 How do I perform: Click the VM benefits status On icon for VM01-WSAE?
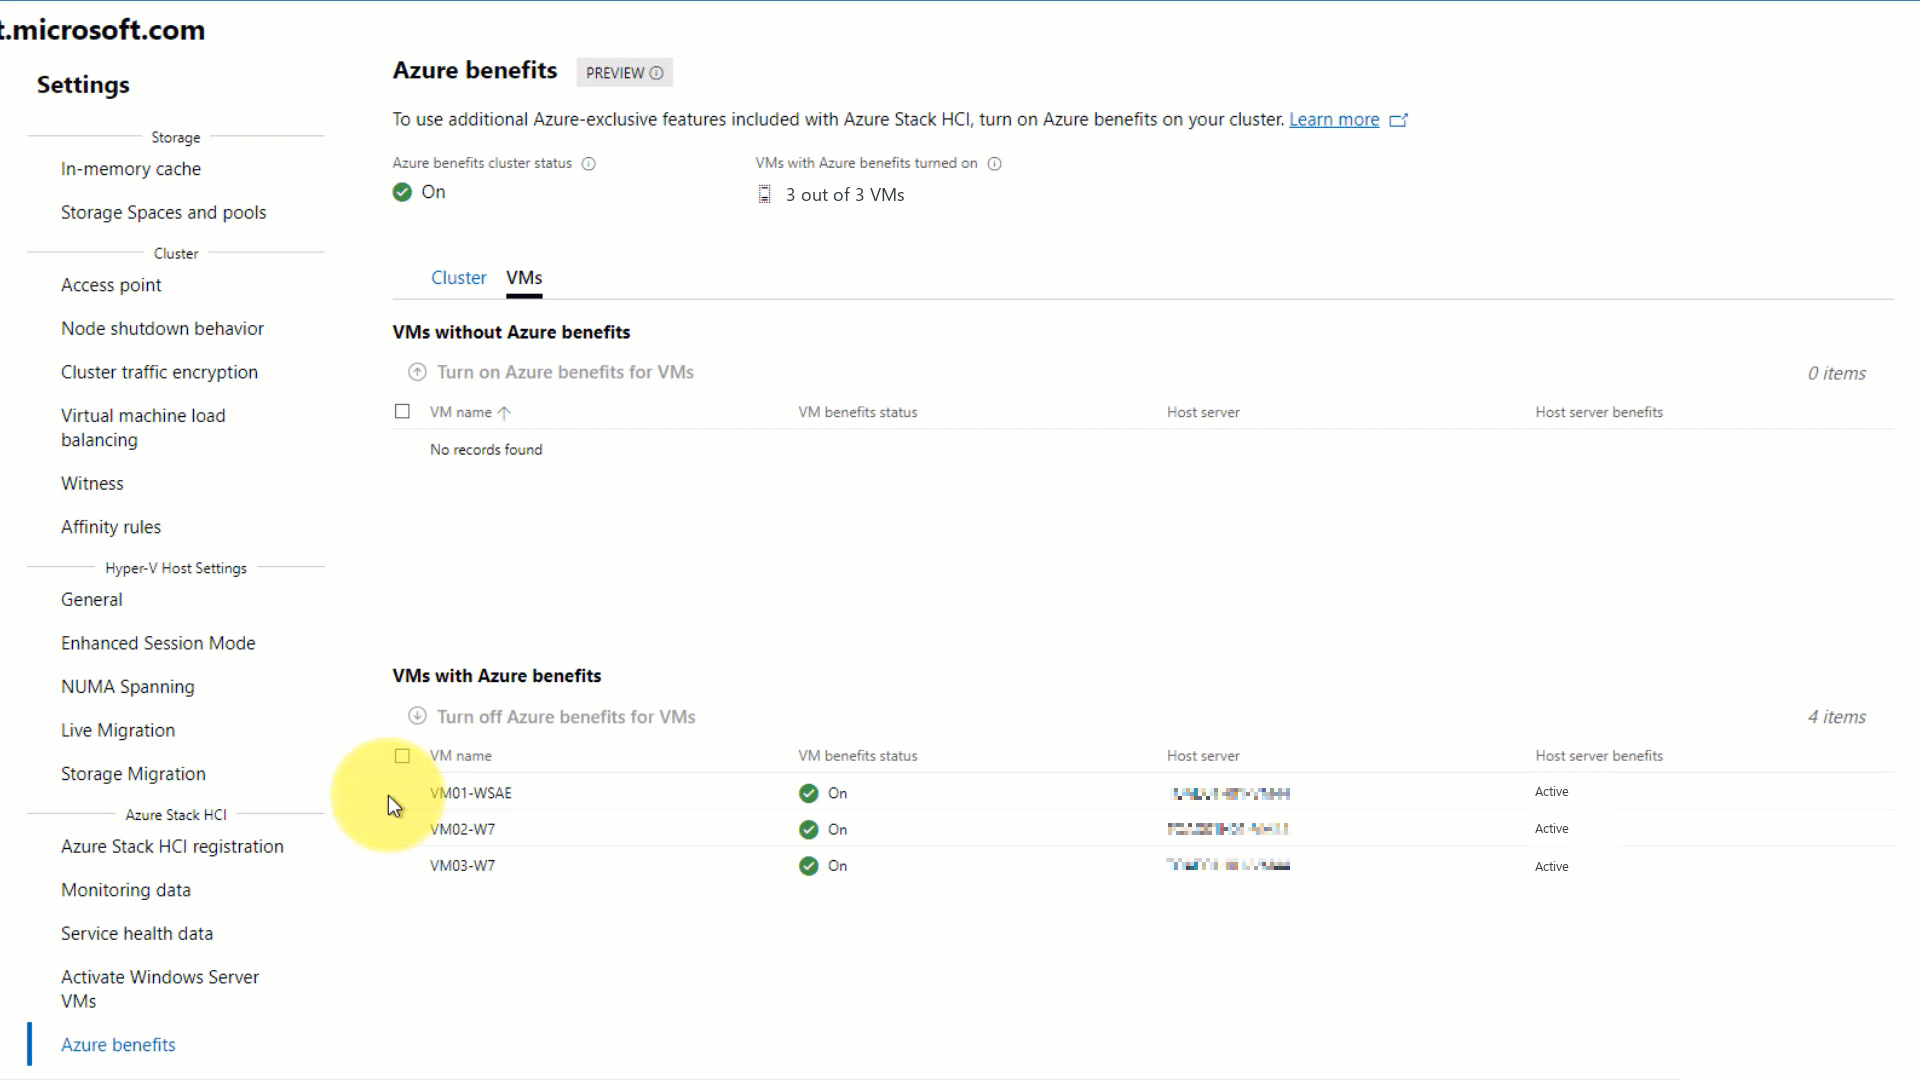click(x=808, y=791)
